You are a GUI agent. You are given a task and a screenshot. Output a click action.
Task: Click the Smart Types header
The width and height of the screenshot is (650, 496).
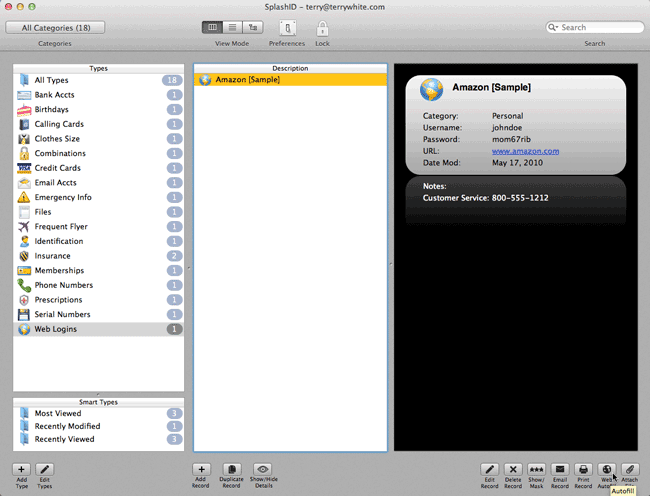coord(99,402)
